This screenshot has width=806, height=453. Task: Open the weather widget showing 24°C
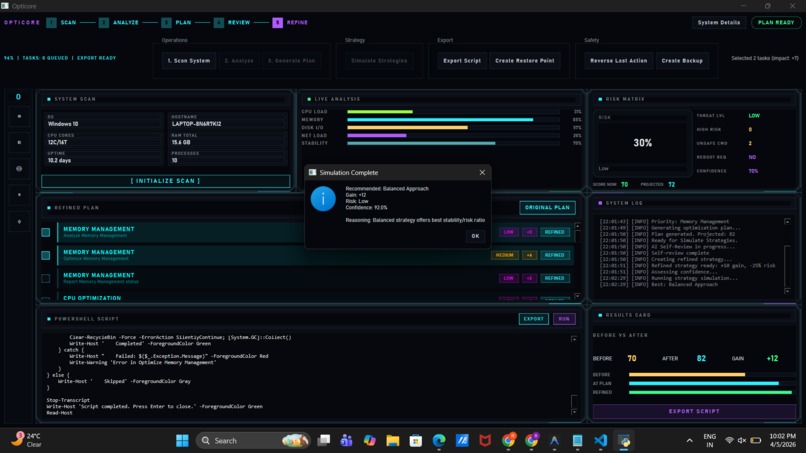pyautogui.click(x=27, y=440)
